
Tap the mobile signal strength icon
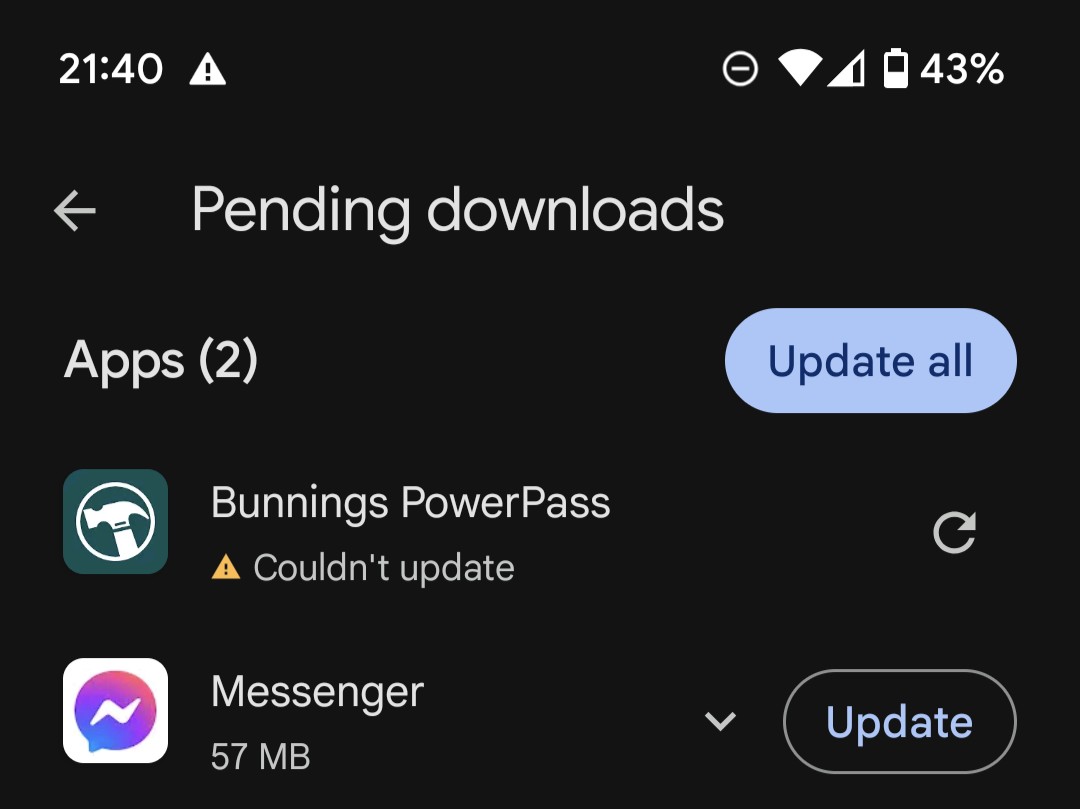[x=846, y=69]
